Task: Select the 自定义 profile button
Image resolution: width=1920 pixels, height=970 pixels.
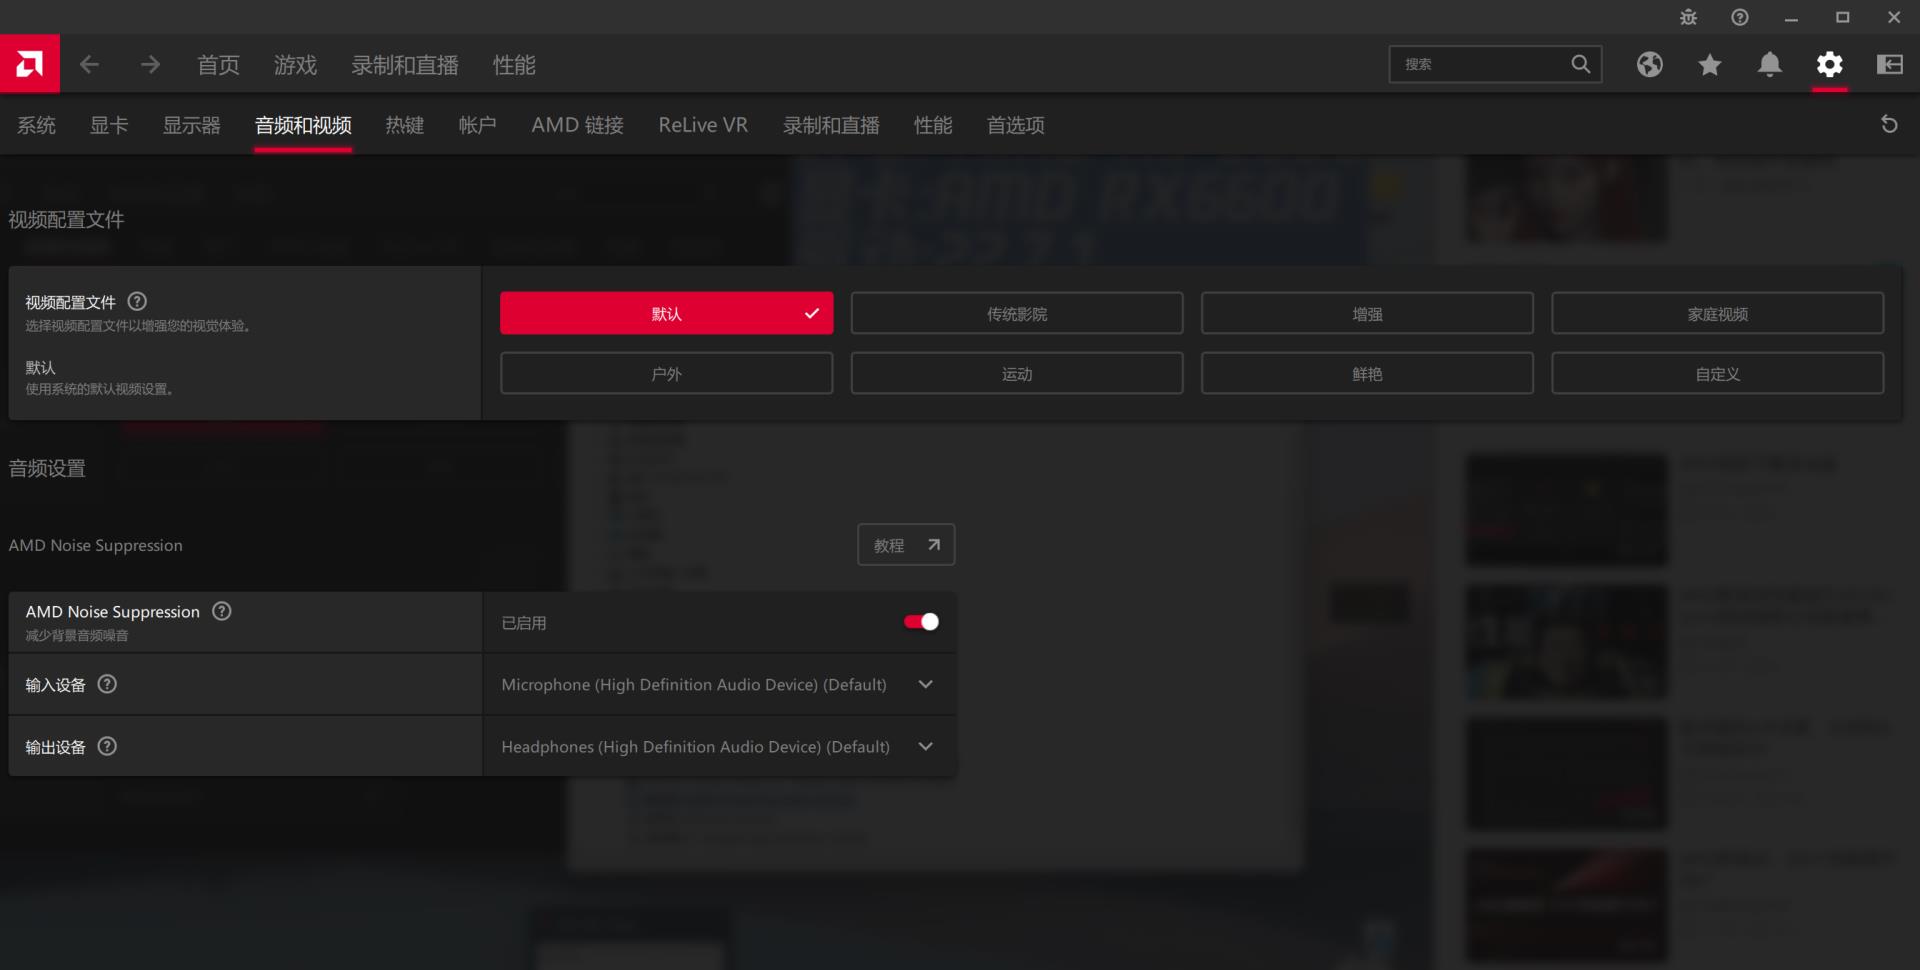Action: [1717, 373]
